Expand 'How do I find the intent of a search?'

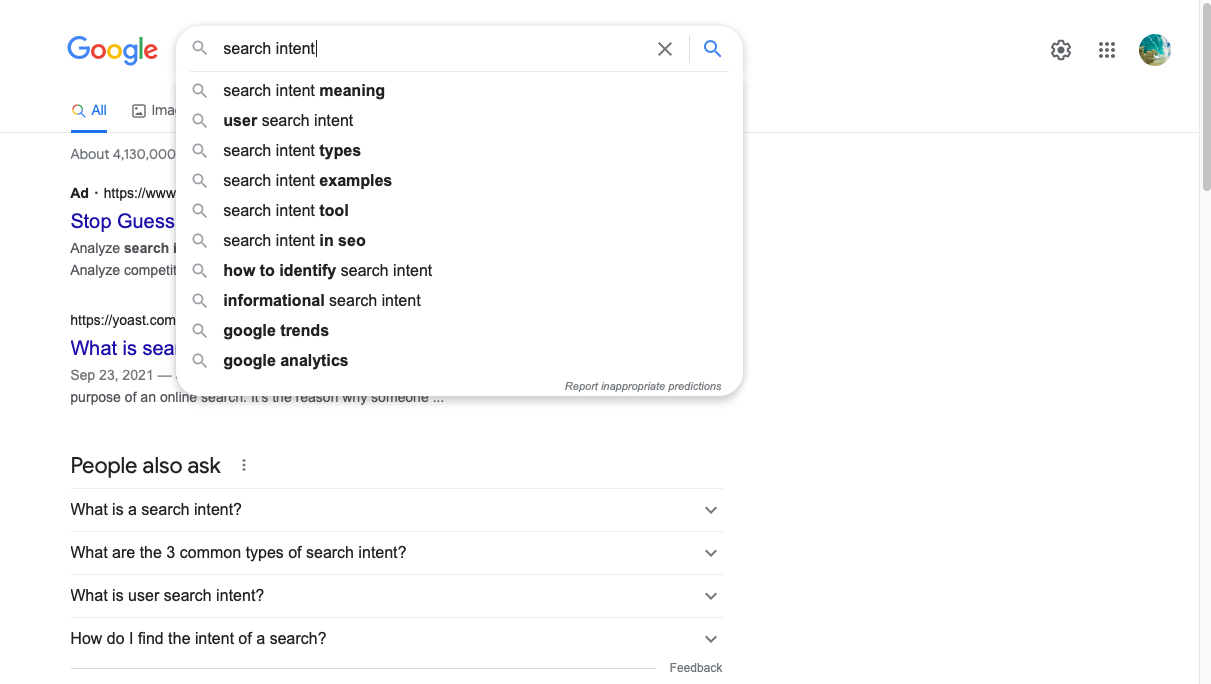(395, 638)
